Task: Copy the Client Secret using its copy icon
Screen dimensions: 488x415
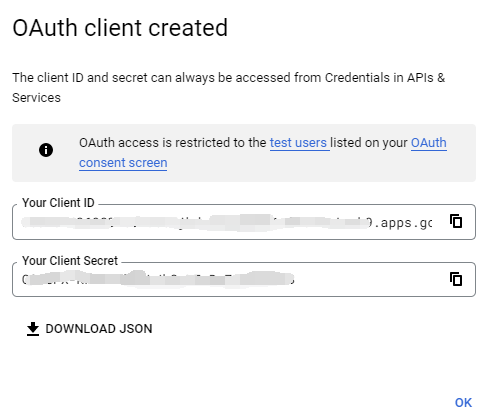Action: point(456,279)
